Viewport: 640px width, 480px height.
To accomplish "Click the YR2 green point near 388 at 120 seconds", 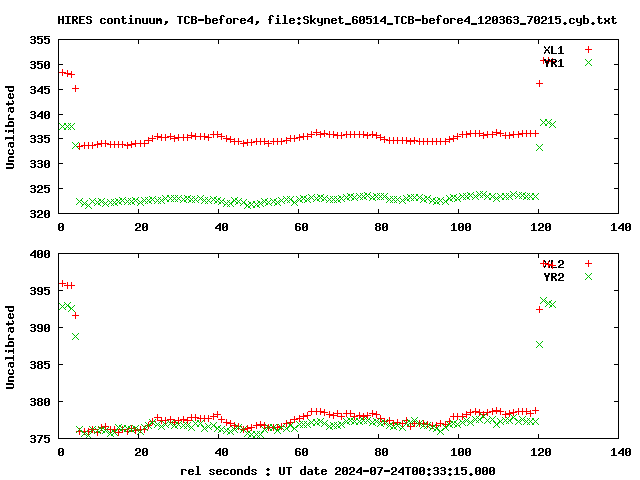I will [x=539, y=344].
